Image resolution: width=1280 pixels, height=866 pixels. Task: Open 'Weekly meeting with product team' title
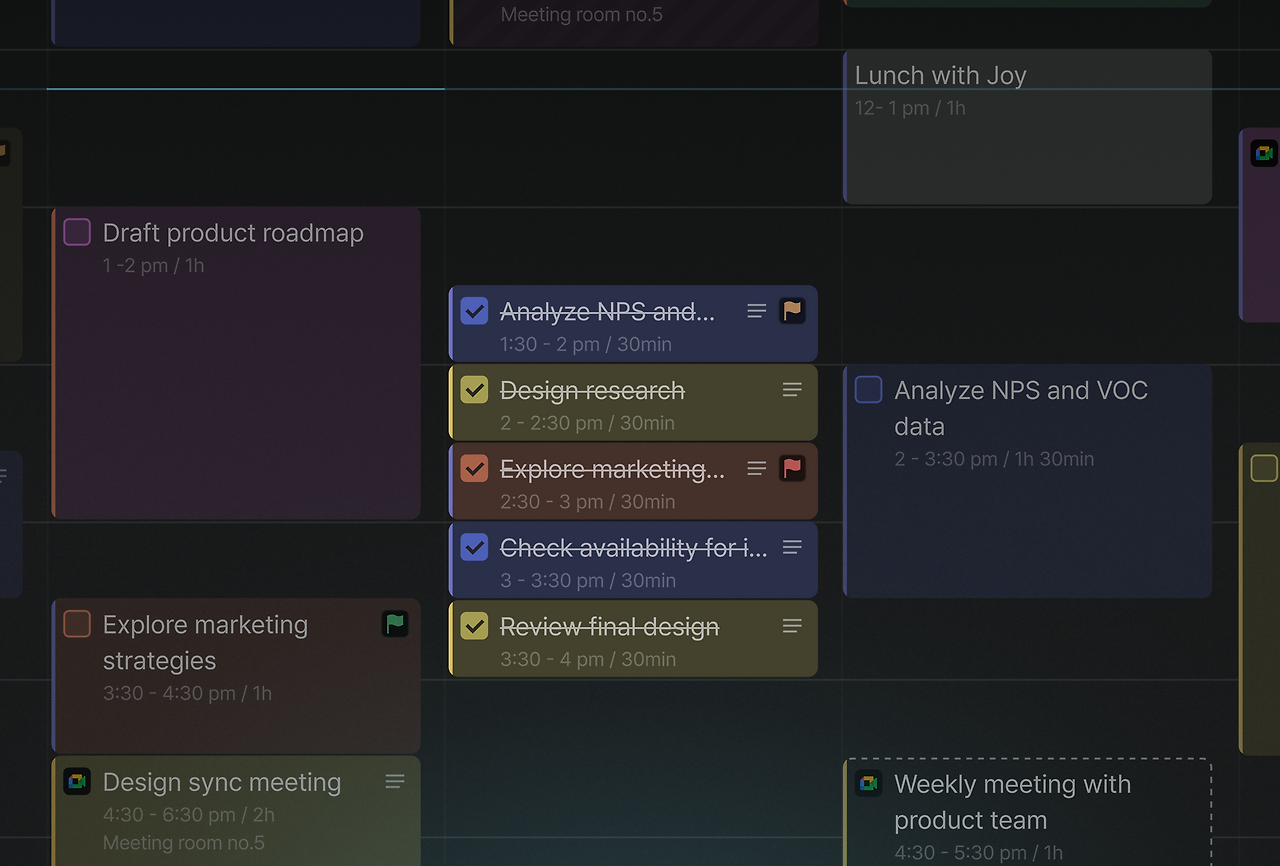click(1012, 802)
